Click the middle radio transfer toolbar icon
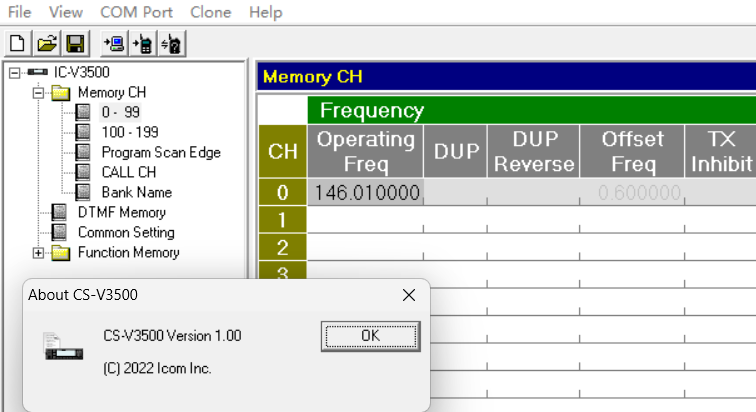The width and height of the screenshot is (756, 412). coord(142,43)
